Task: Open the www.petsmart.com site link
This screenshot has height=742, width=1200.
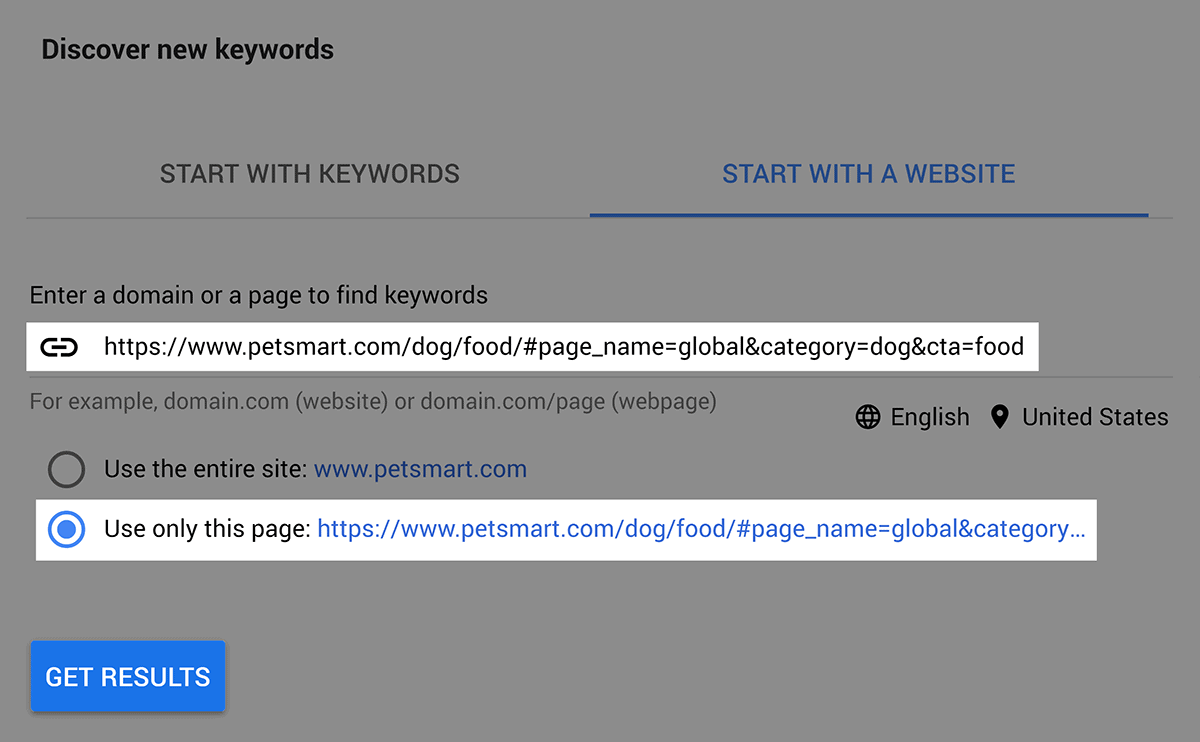Action: [420, 469]
